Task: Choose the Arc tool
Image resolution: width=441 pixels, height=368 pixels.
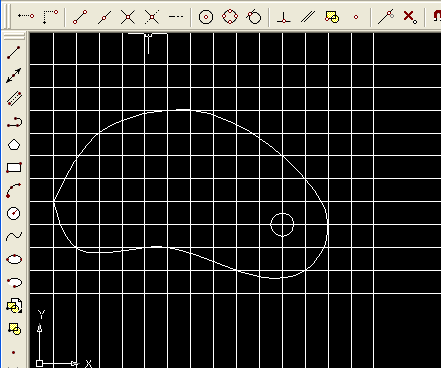Action: click(x=14, y=190)
